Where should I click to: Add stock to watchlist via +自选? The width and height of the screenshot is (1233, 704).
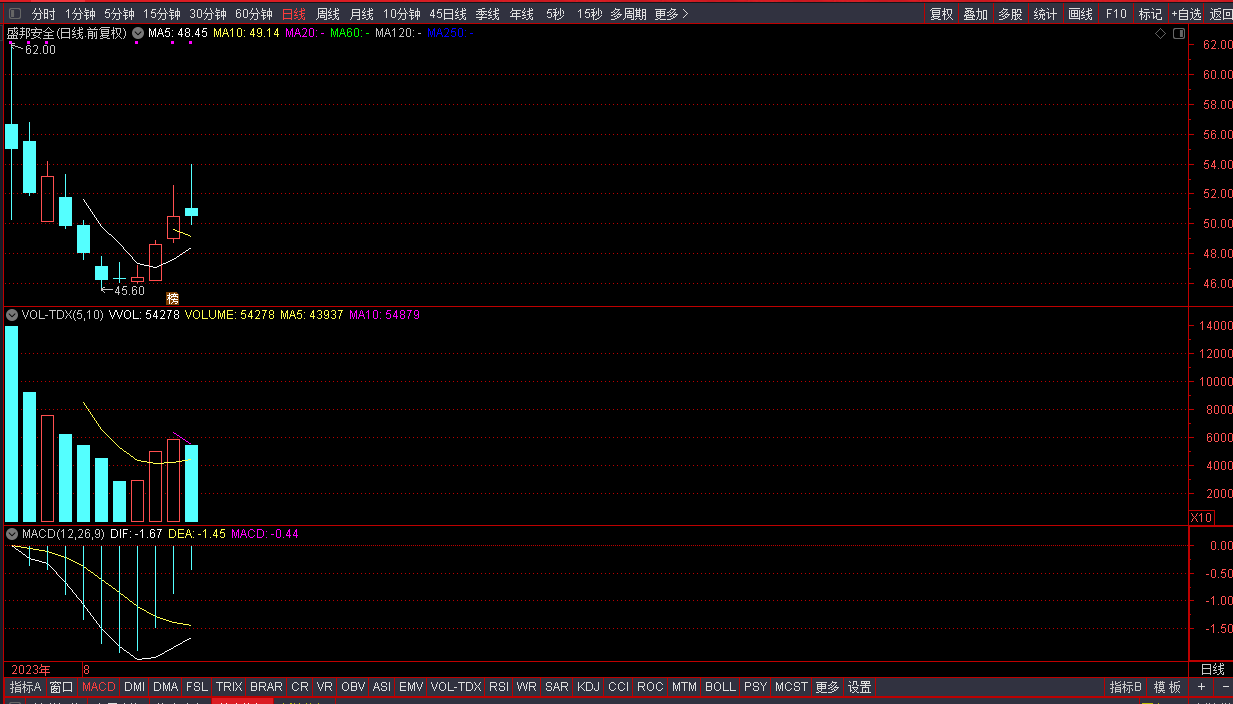pos(1186,14)
